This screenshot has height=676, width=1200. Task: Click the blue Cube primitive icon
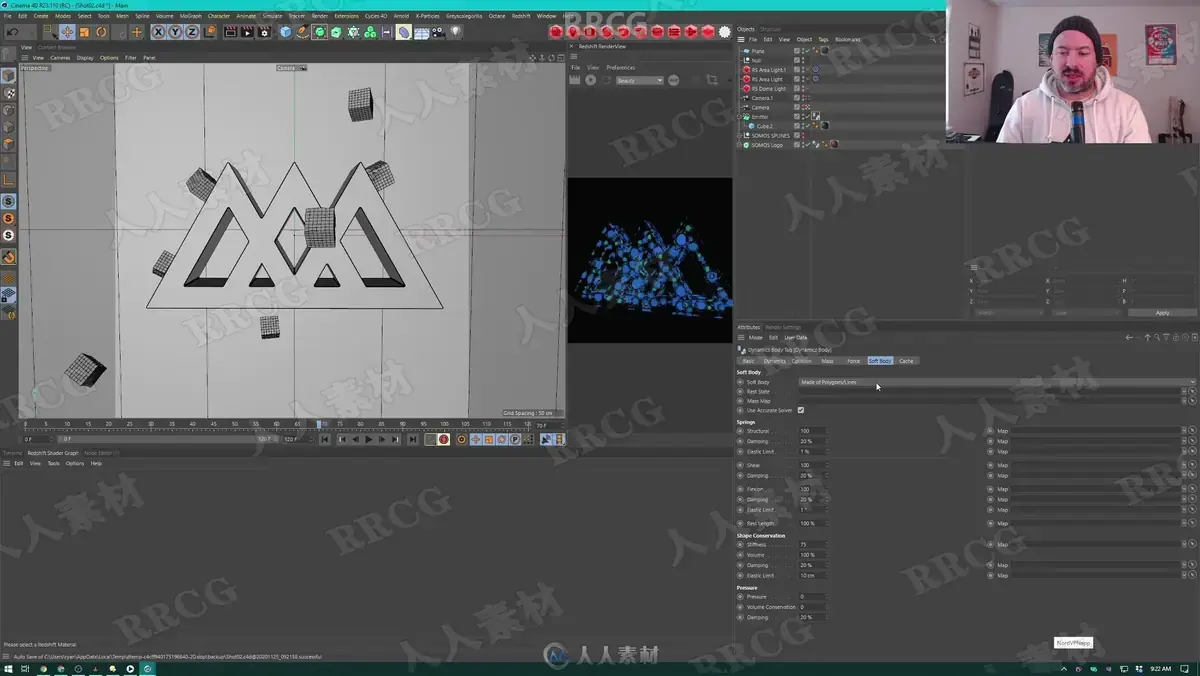286,32
